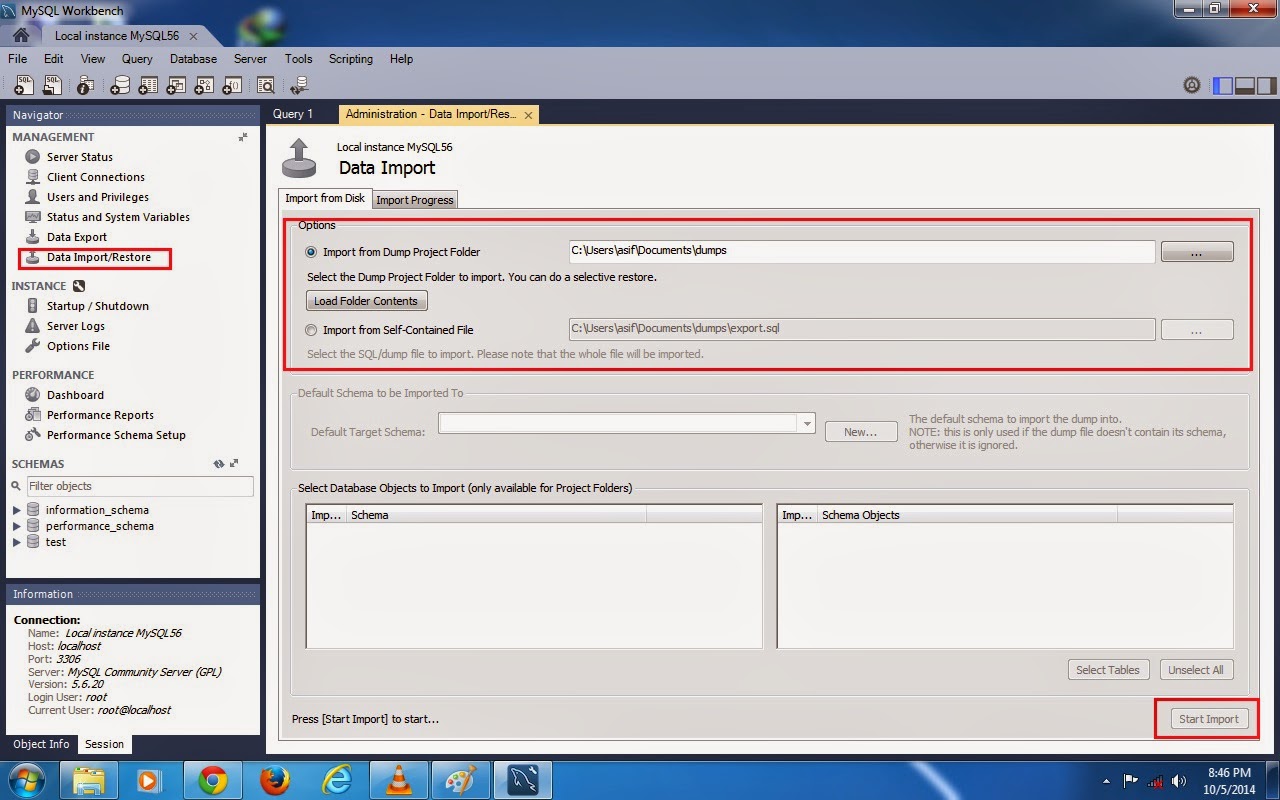Browse for the dump project folder button
1280x800 pixels.
(1197, 252)
